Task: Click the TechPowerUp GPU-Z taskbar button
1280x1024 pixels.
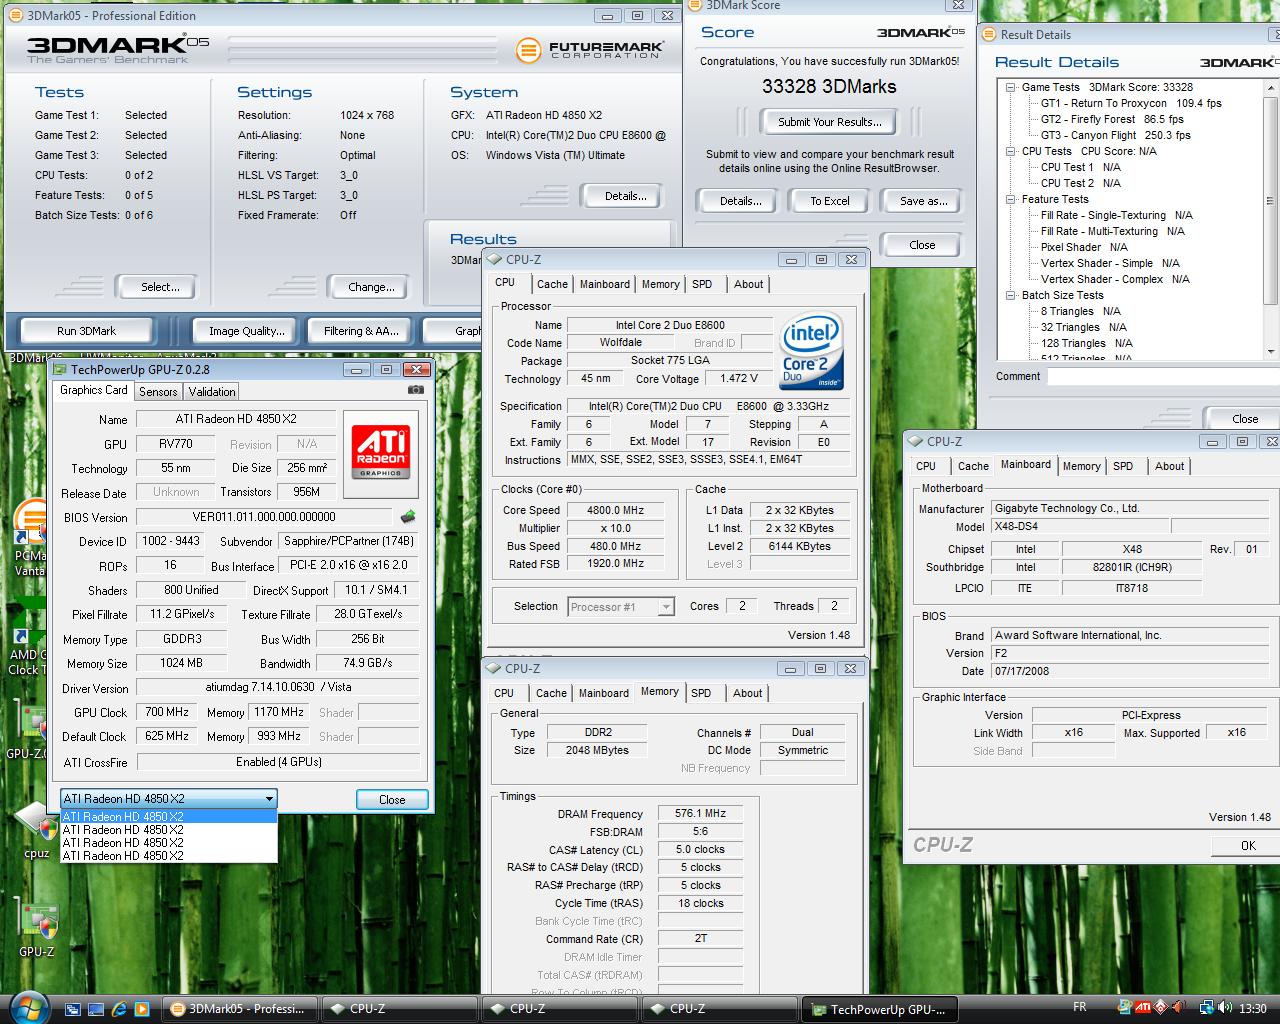Action: coord(880,1009)
